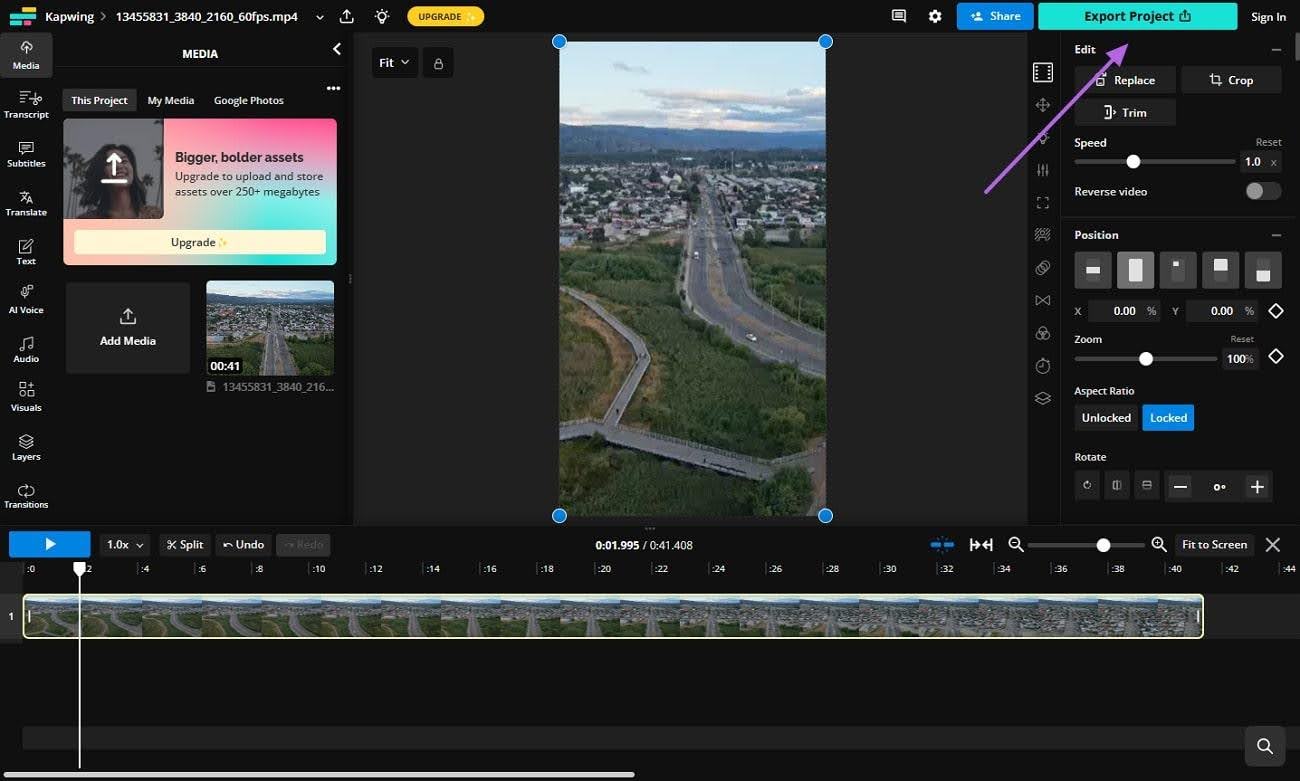Viewport: 1300px width, 781px height.
Task: Click the Replace button
Action: 1125,80
